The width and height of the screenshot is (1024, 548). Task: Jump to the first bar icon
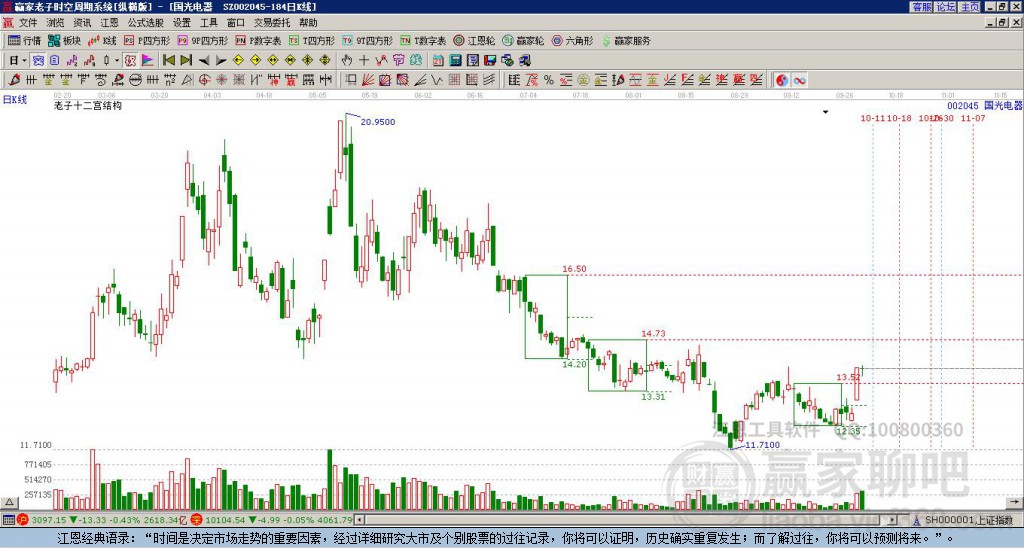coord(168,61)
